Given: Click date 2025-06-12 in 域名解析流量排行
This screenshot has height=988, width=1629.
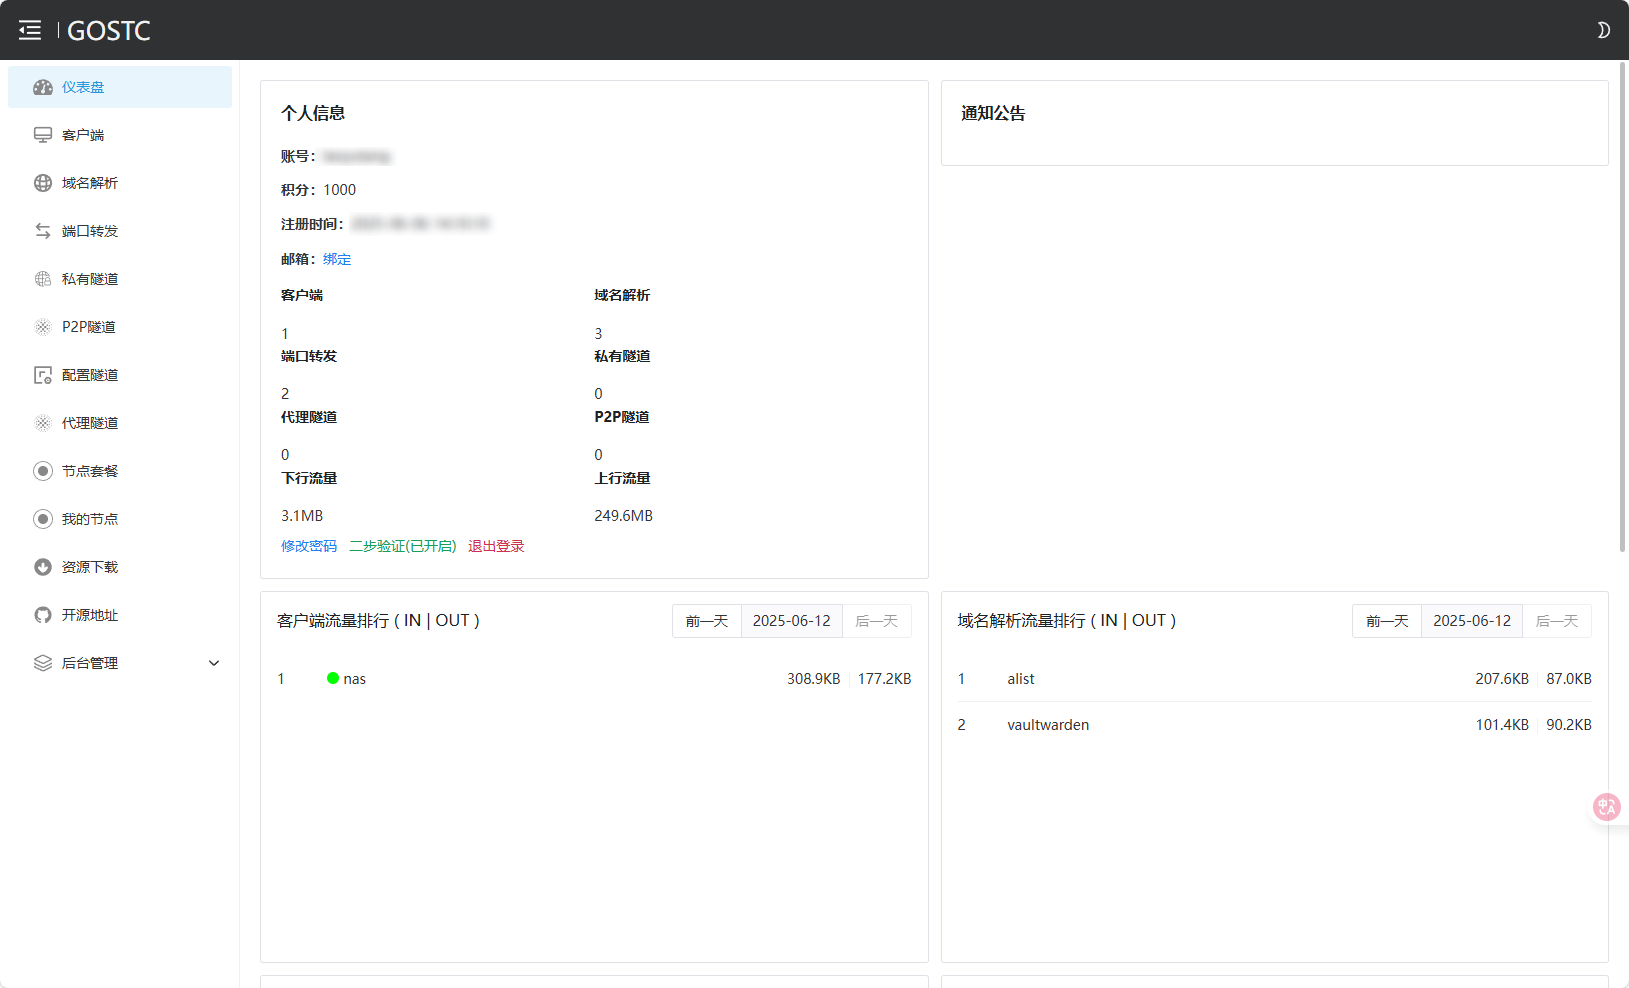Looking at the screenshot, I should tap(1472, 621).
